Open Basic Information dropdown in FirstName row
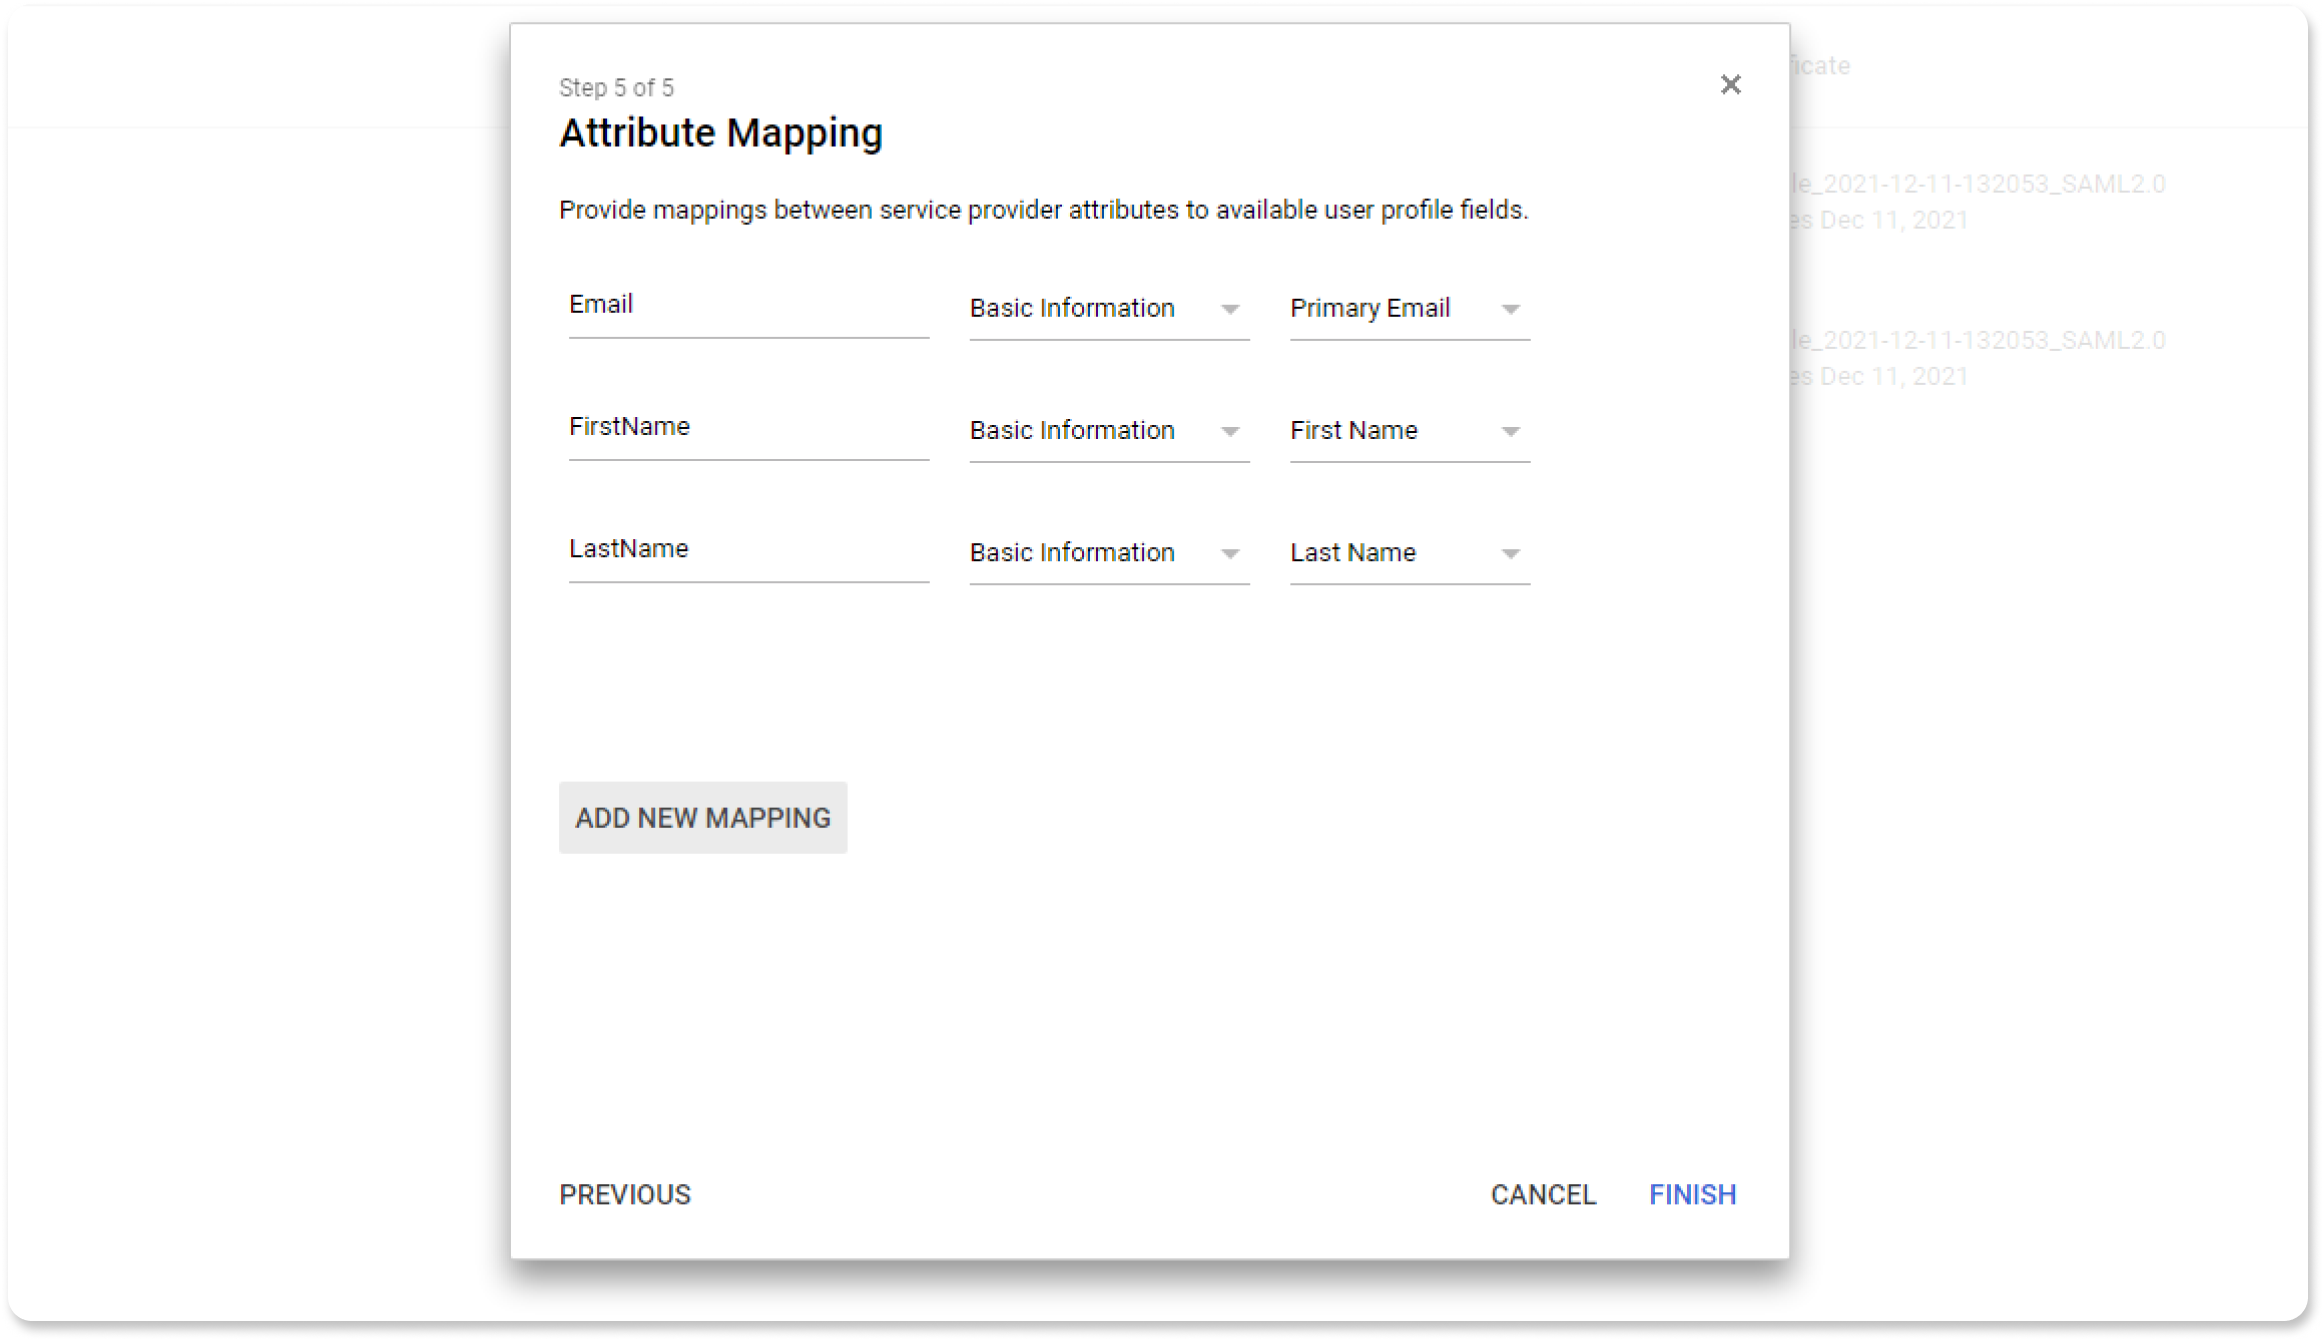Viewport: 2324px width, 1341px height. pos(1107,431)
